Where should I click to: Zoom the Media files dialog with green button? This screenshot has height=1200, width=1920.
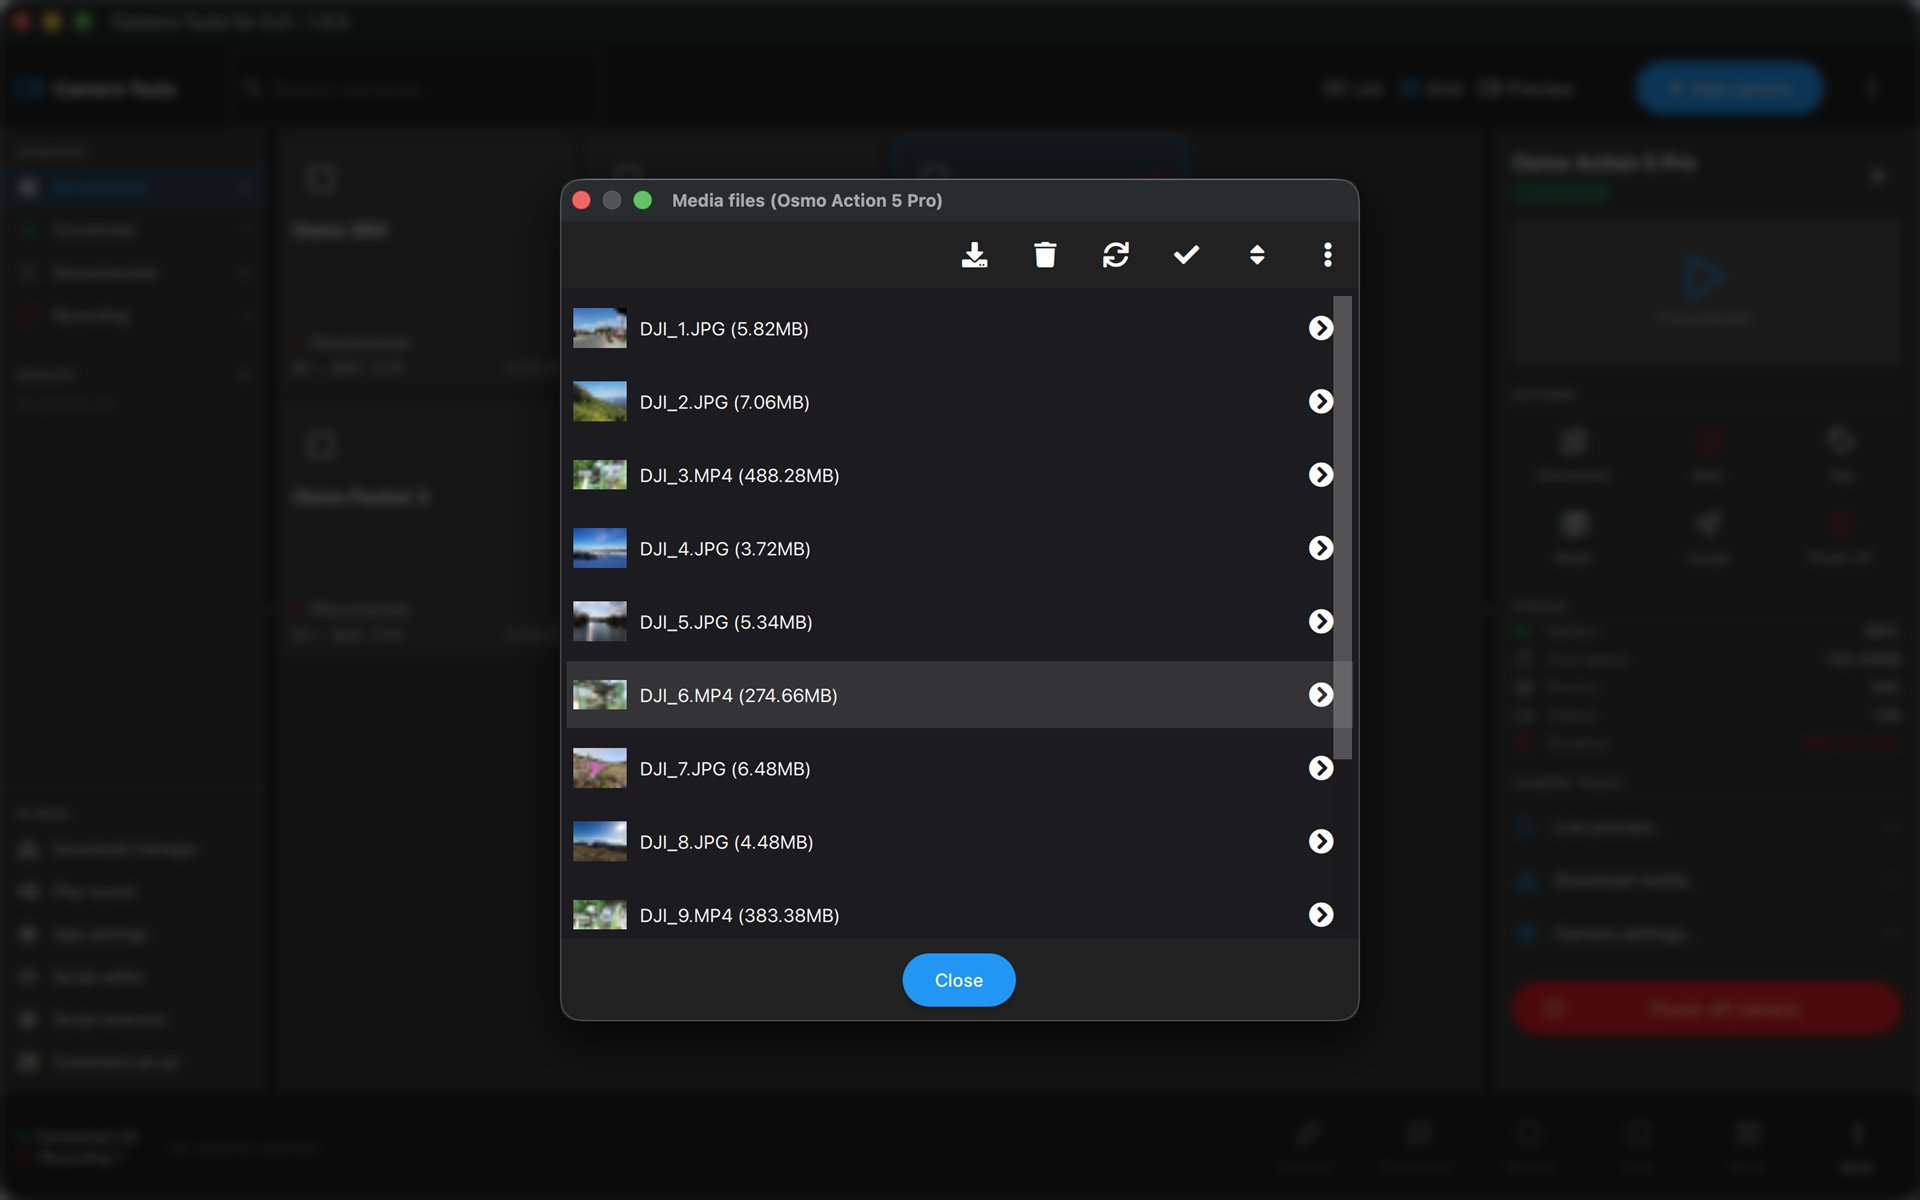click(643, 200)
